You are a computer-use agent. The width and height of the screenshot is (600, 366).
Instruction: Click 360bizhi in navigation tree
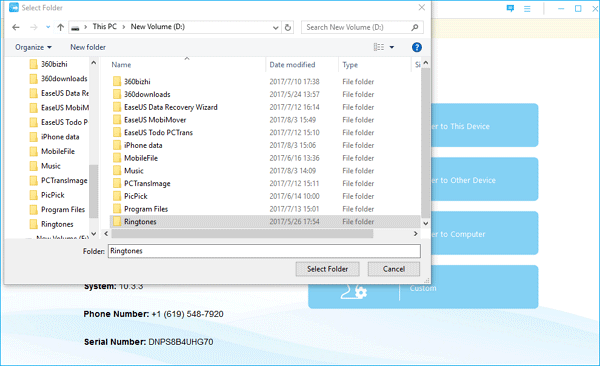click(x=54, y=64)
